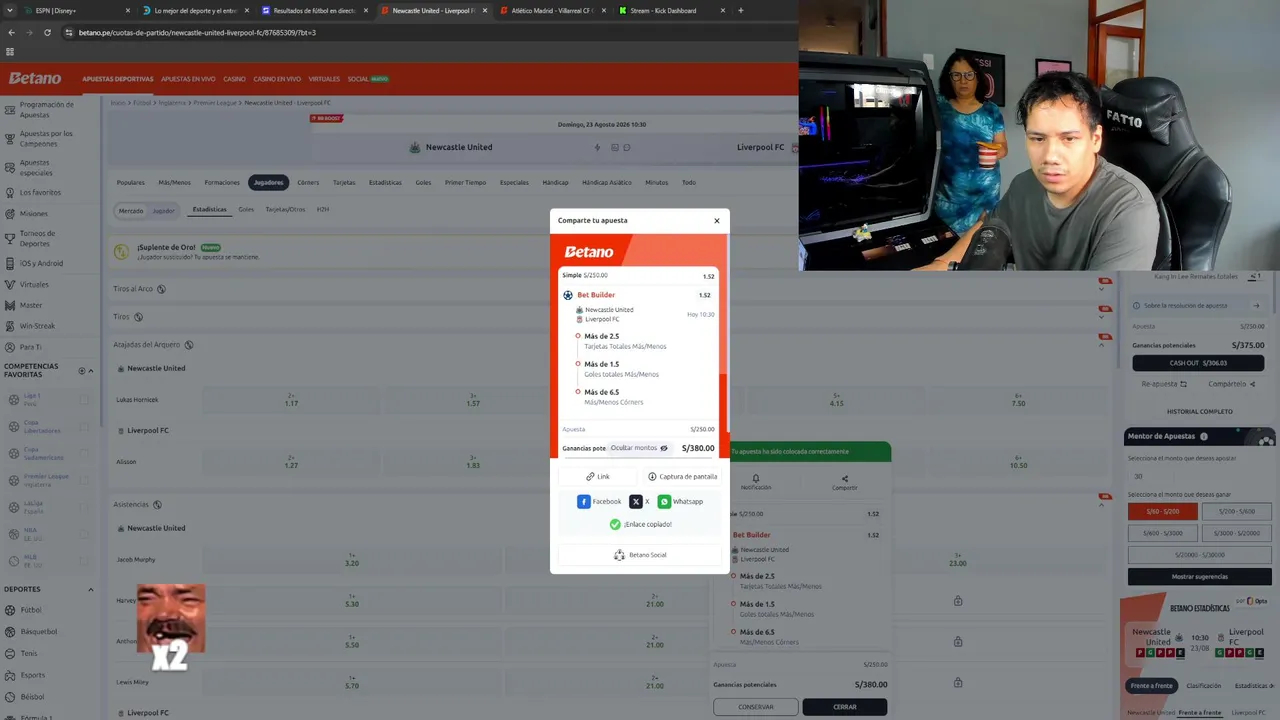Open Virtuales in the sidebar
Image resolution: width=1280 pixels, height=720 pixels.
click(x=34, y=284)
